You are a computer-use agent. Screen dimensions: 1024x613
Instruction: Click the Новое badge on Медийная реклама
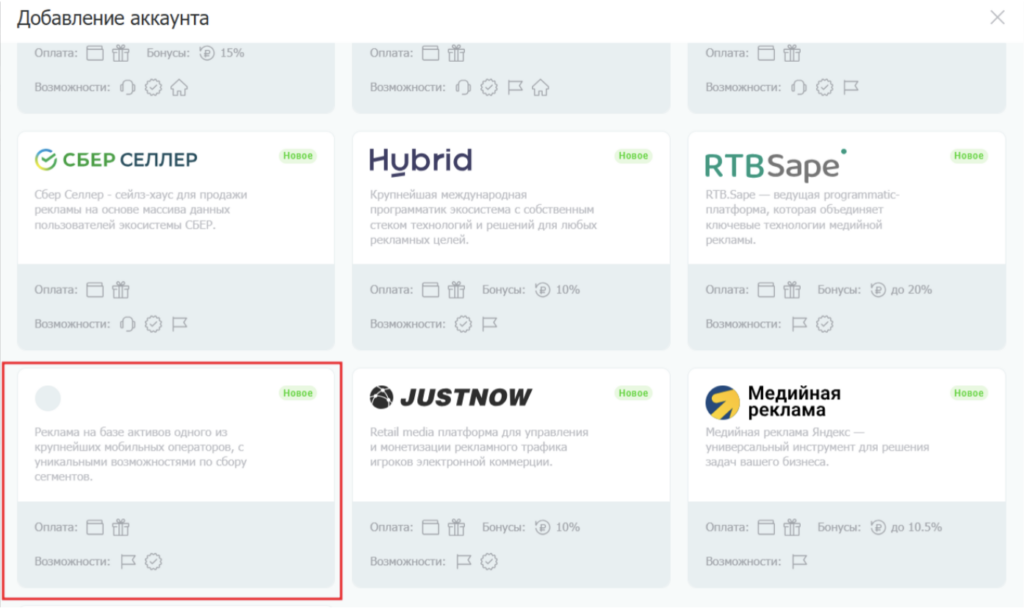(x=968, y=393)
